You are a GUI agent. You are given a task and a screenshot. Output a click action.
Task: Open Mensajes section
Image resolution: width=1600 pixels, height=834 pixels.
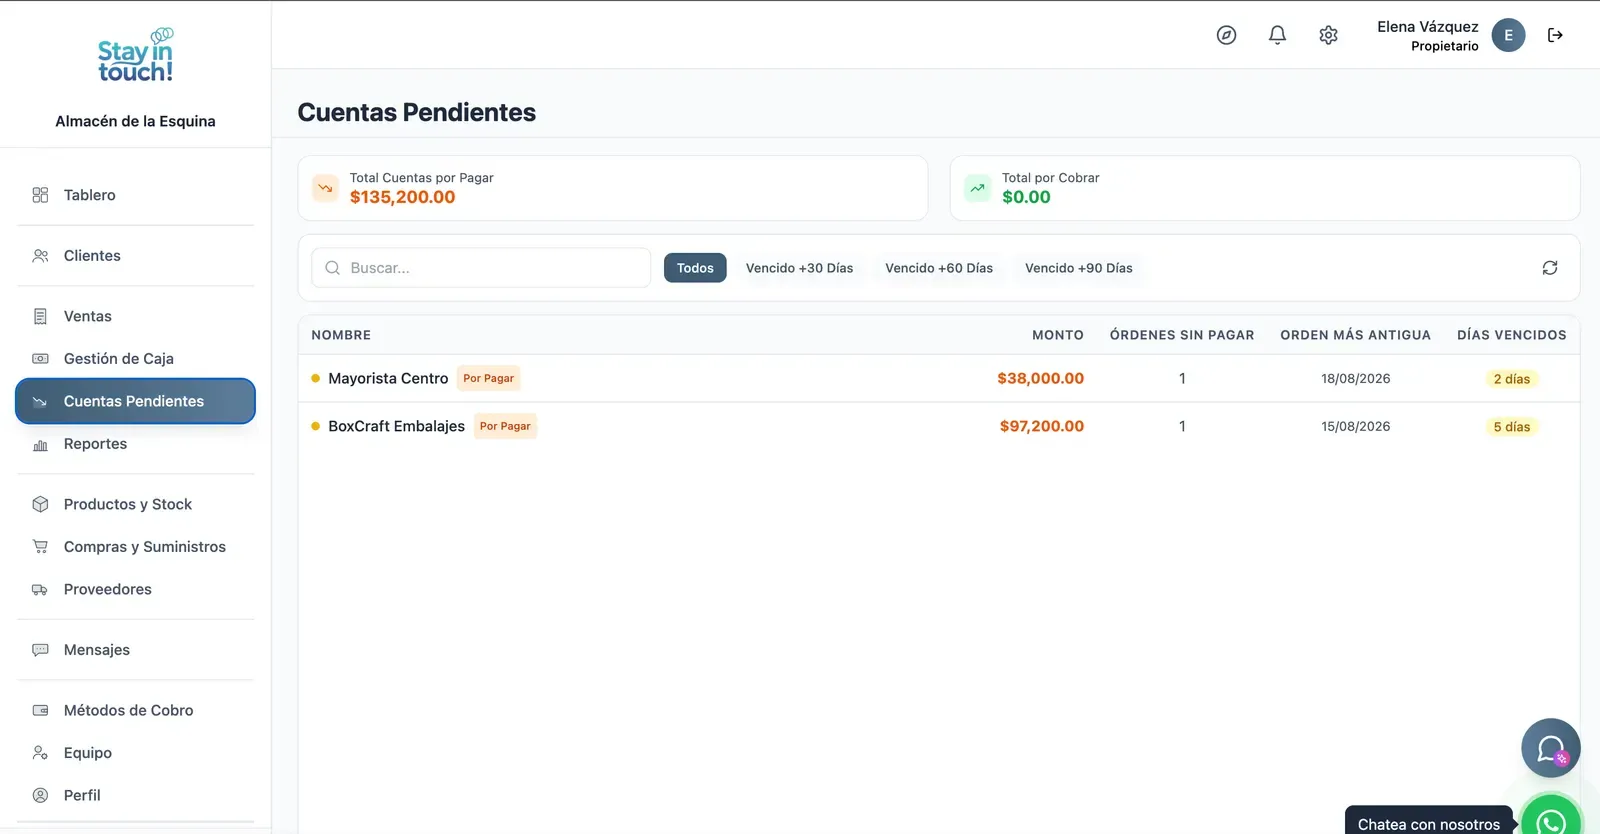tap(135, 650)
